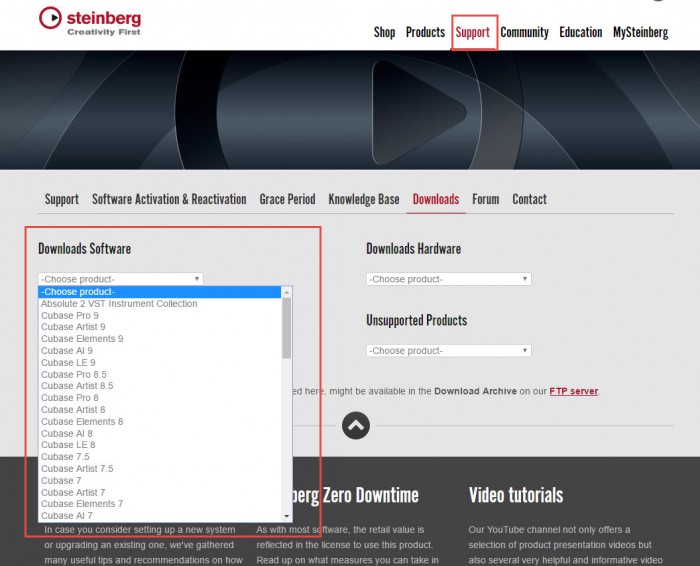Viewport: 700px width, 566px height.
Task: Open Products in the main navigation
Action: (425, 32)
